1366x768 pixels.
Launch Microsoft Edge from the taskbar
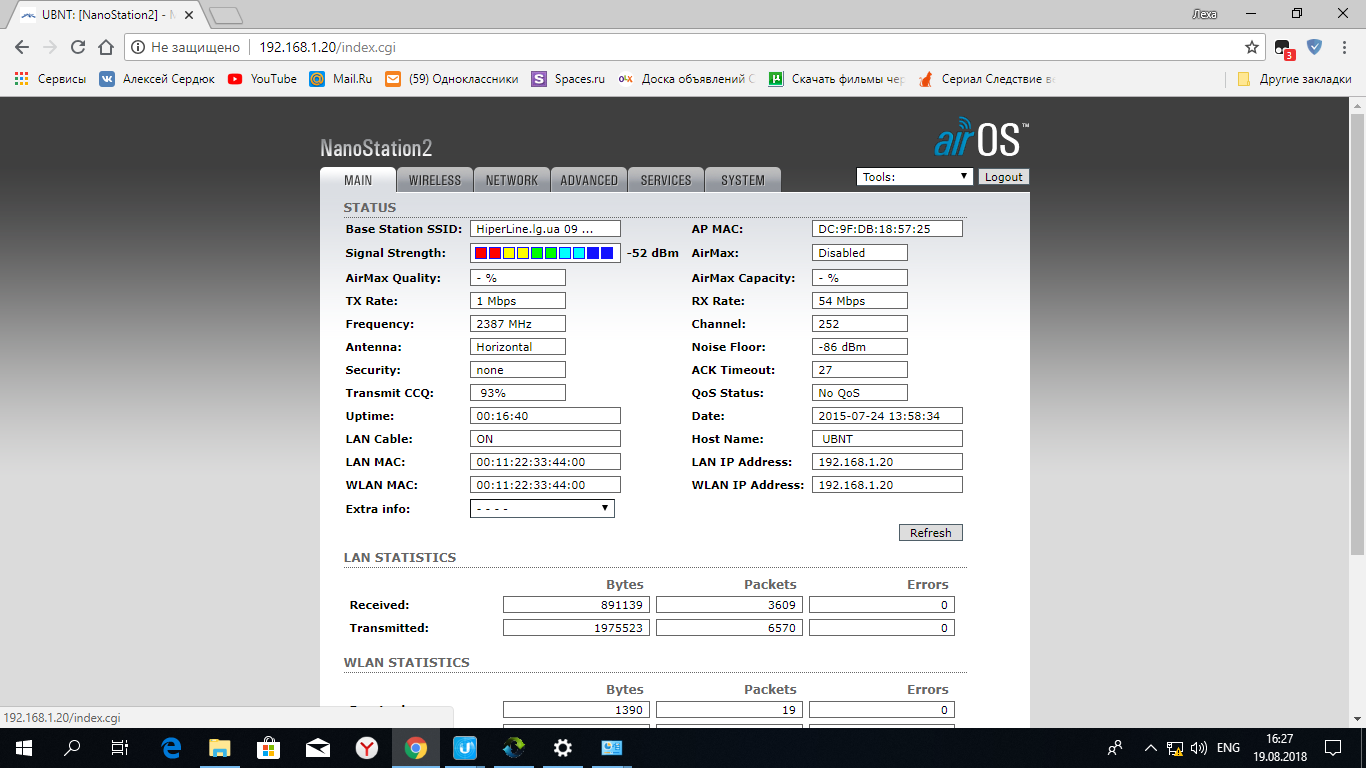(x=171, y=747)
